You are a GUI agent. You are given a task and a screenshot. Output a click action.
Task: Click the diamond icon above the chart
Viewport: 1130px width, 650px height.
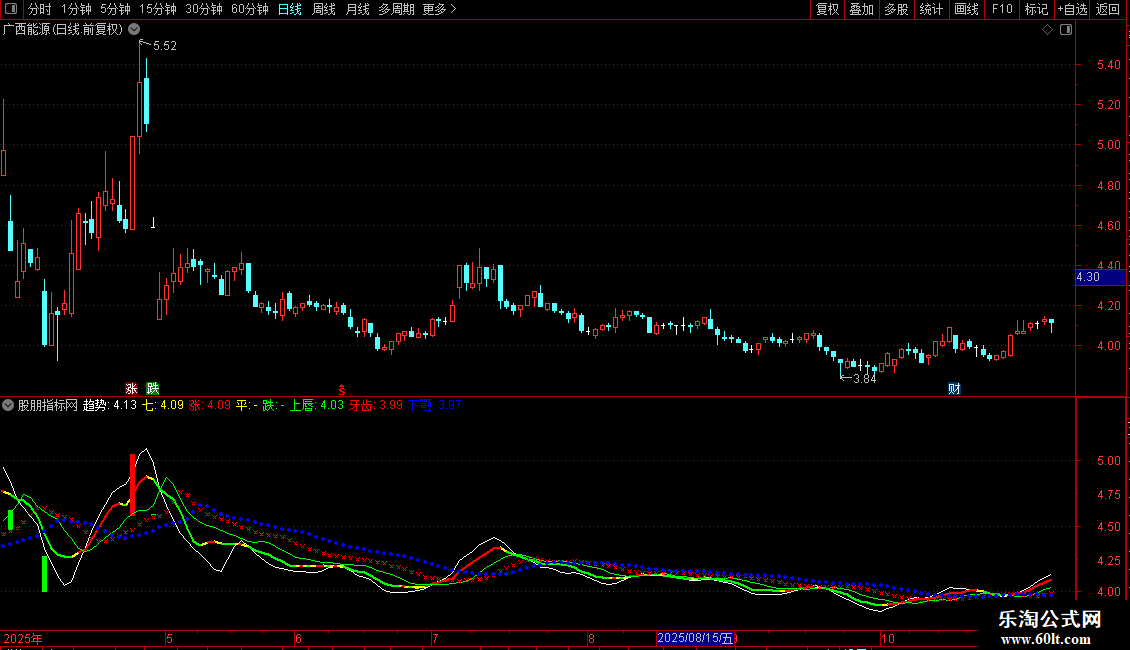(x=1048, y=30)
